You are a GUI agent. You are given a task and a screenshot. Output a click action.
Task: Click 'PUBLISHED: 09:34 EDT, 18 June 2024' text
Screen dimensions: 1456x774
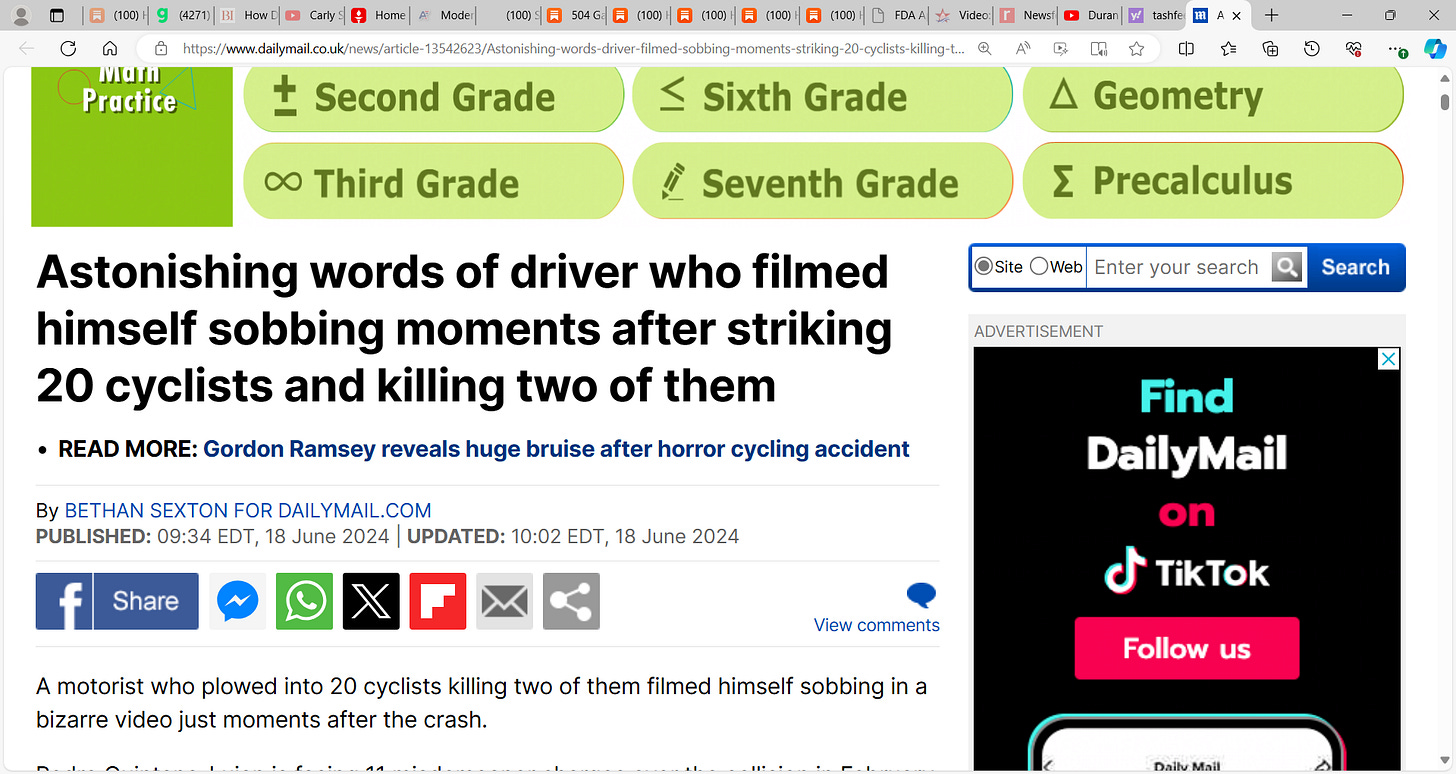tap(213, 536)
